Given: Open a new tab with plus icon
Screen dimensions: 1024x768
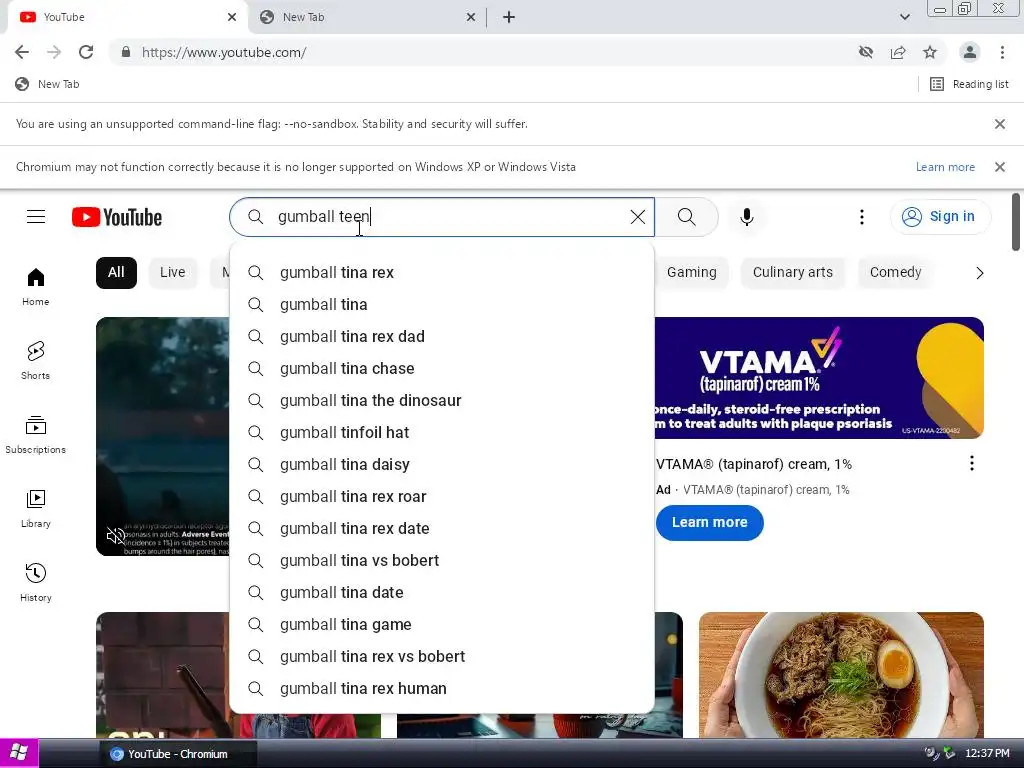Looking at the screenshot, I should point(509,17).
